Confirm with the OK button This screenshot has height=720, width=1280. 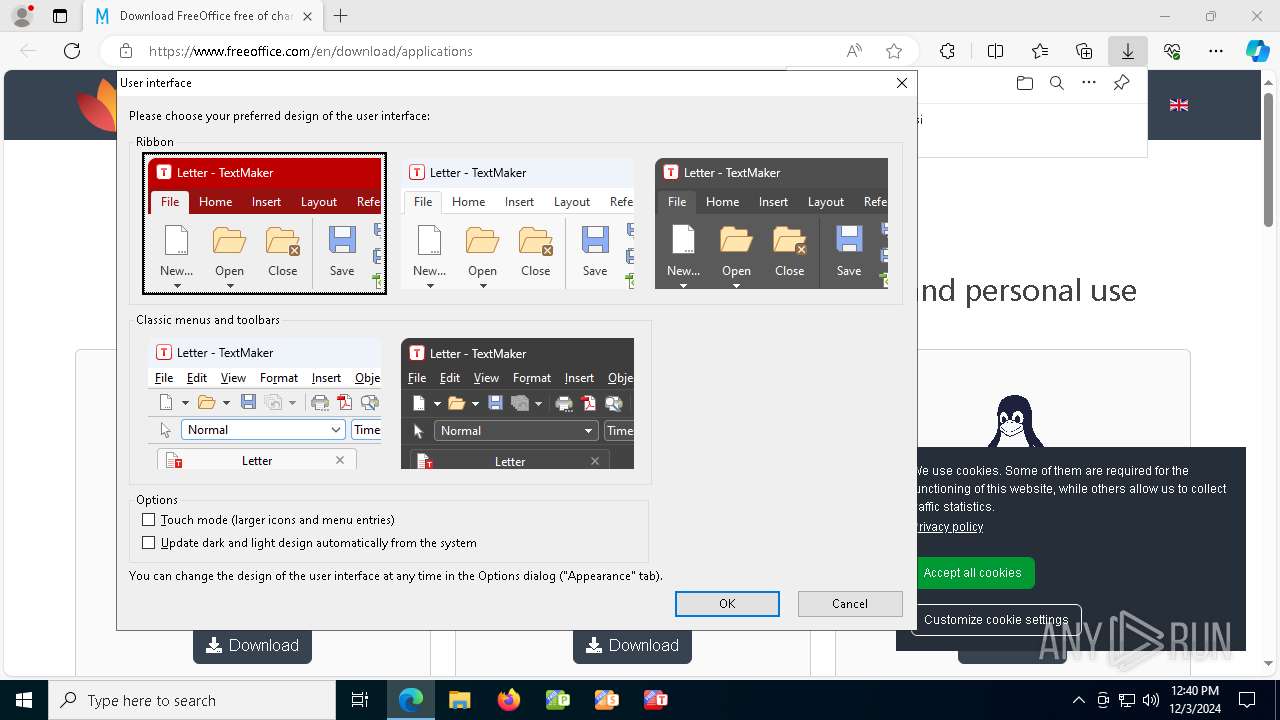coord(727,603)
